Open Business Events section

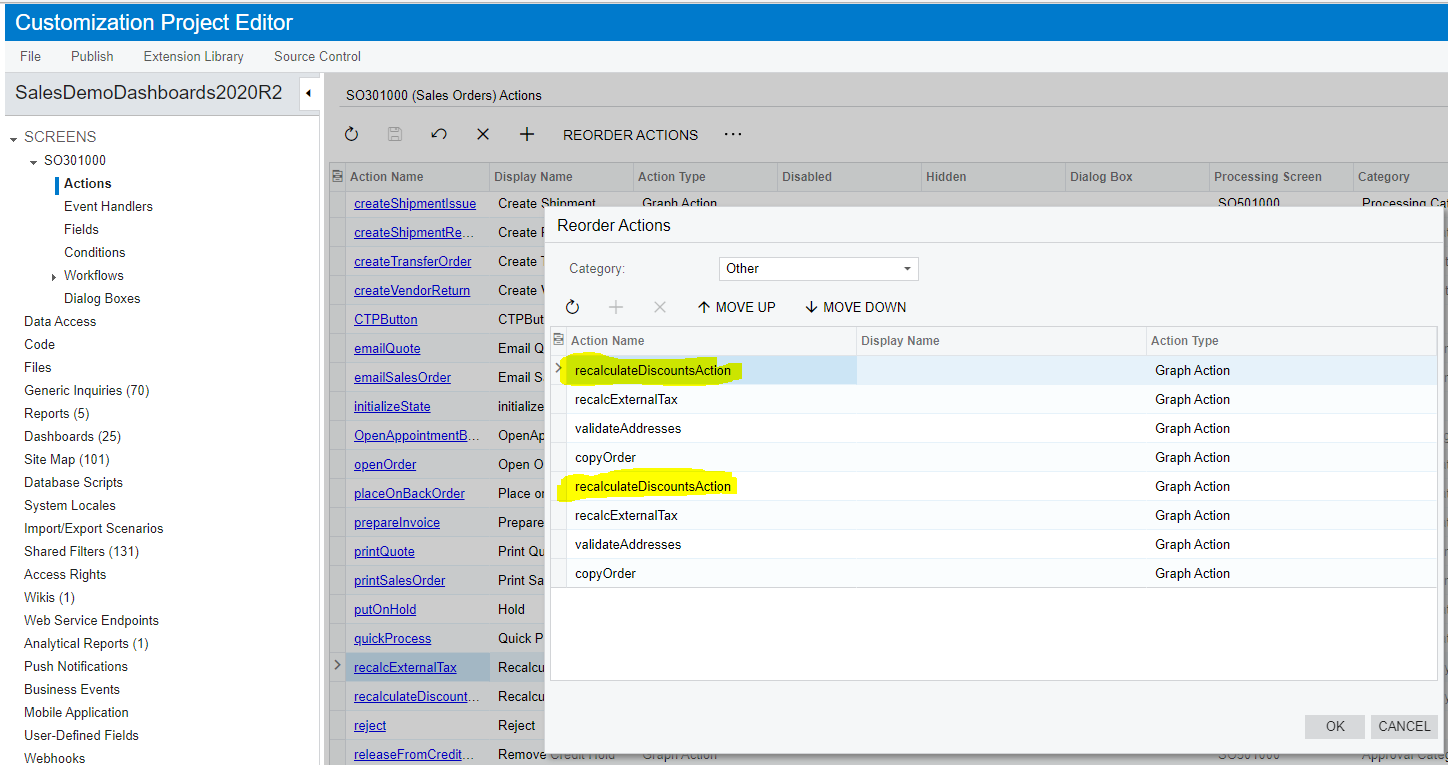[71, 689]
